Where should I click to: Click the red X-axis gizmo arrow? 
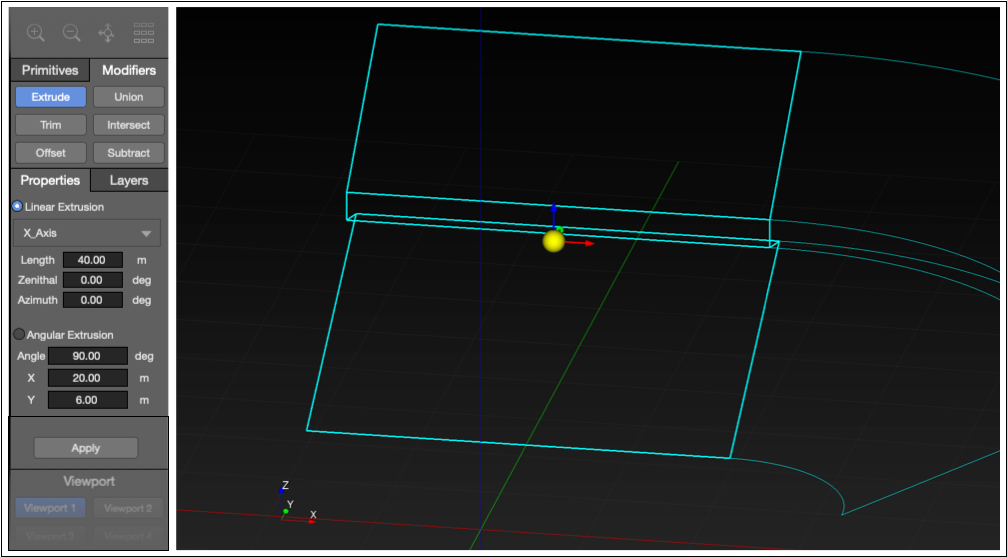click(582, 243)
